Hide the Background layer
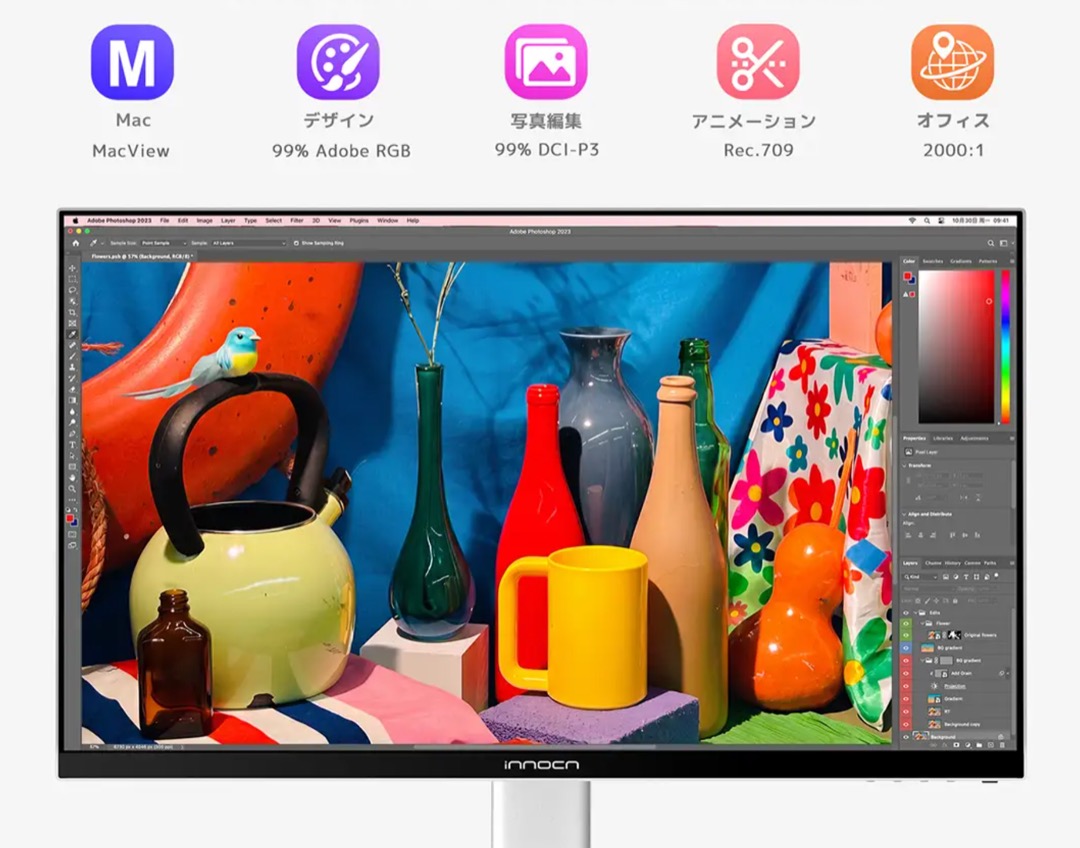Viewport: 1080px width, 848px height. point(906,737)
